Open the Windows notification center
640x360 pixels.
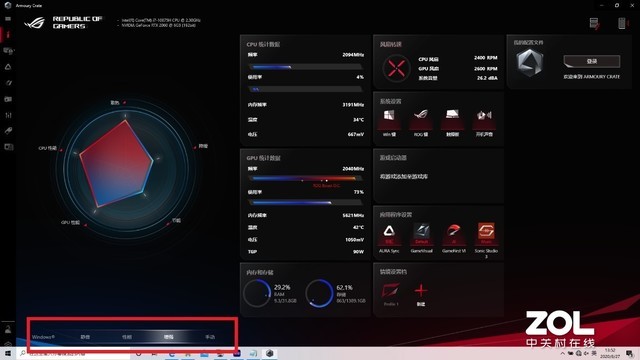point(630,353)
